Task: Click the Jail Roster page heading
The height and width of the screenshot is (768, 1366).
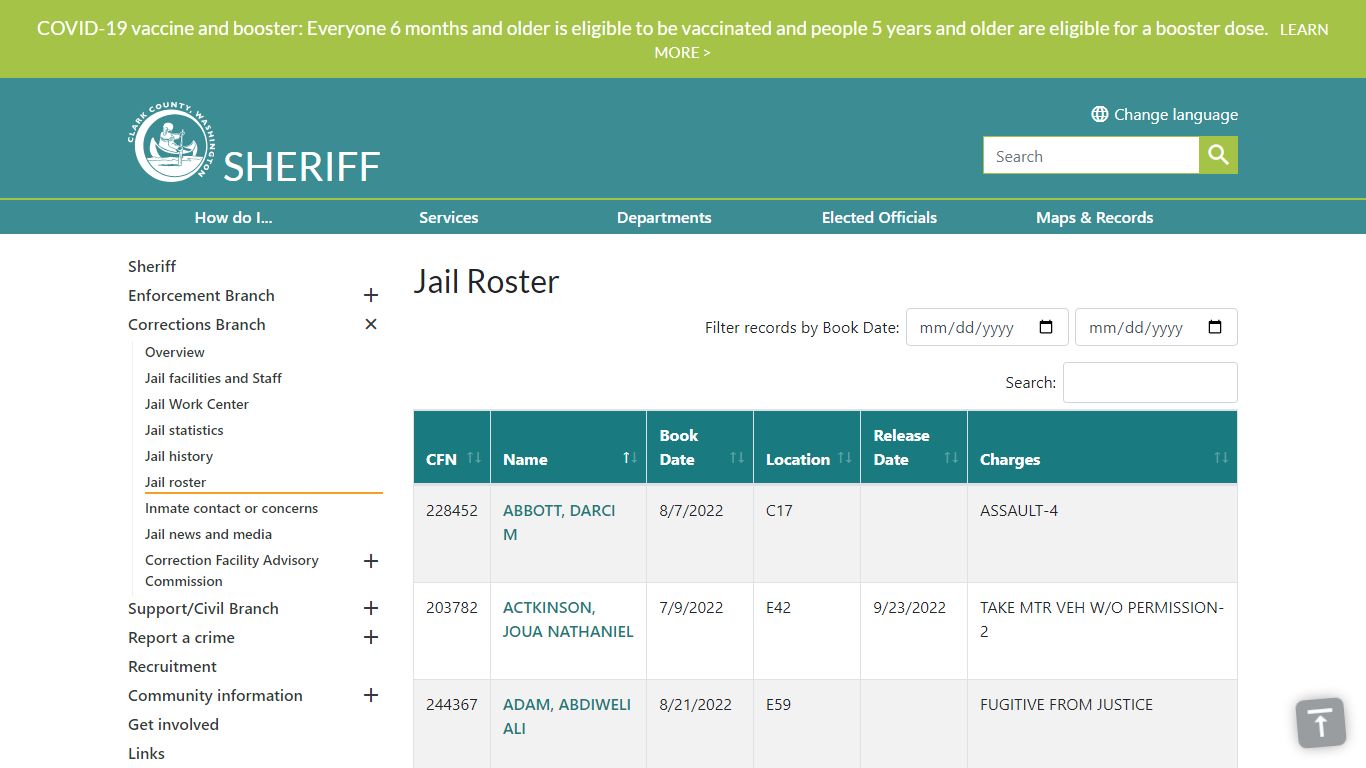Action: click(x=486, y=281)
